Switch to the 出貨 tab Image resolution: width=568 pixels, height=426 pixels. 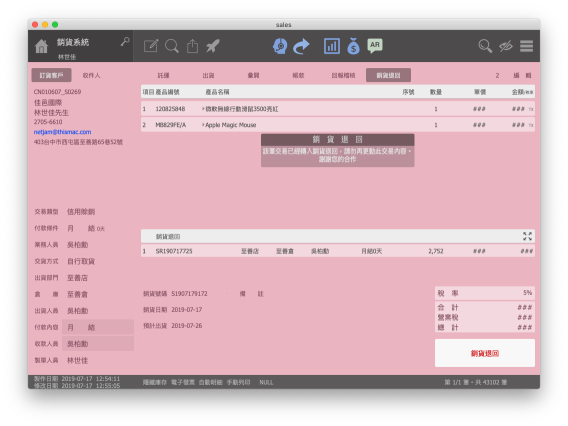tap(208, 75)
